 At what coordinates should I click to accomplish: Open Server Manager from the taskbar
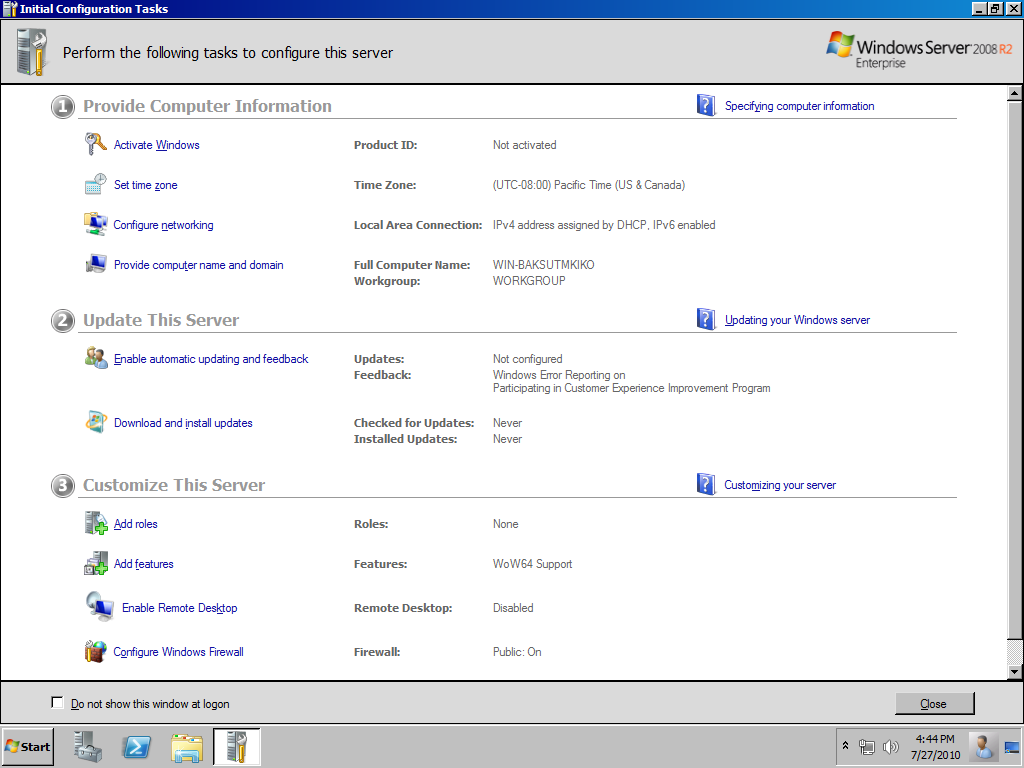88,747
